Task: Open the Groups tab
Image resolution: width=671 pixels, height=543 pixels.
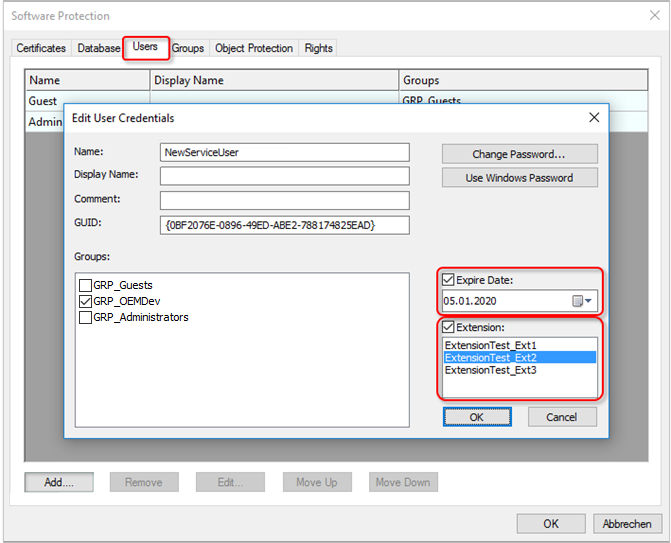Action: tap(188, 48)
